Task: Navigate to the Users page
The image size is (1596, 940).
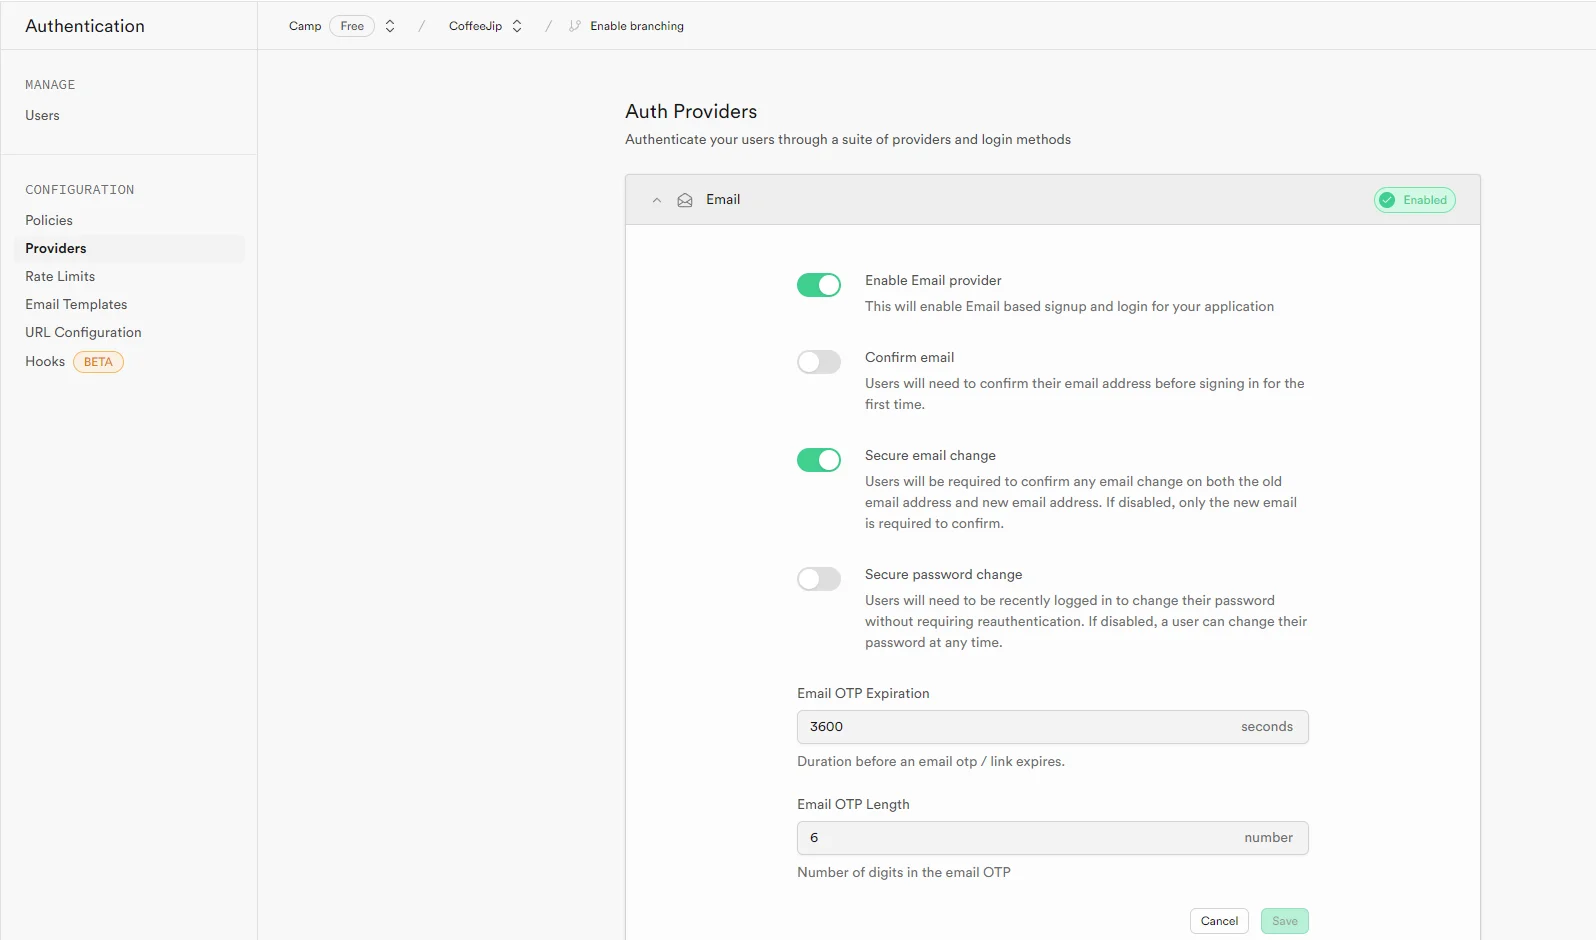Action: coord(42,115)
